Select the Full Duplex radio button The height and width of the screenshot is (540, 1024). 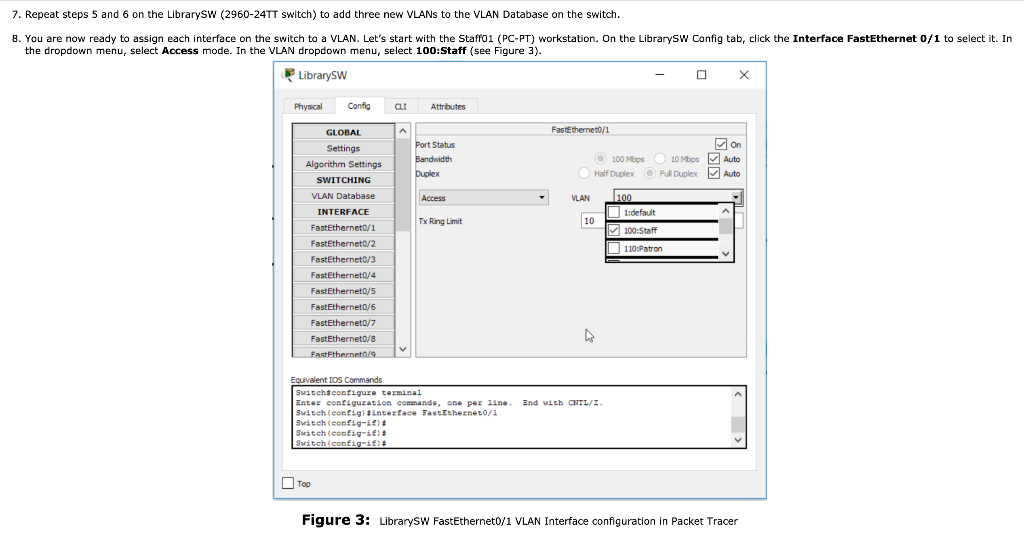pos(649,174)
